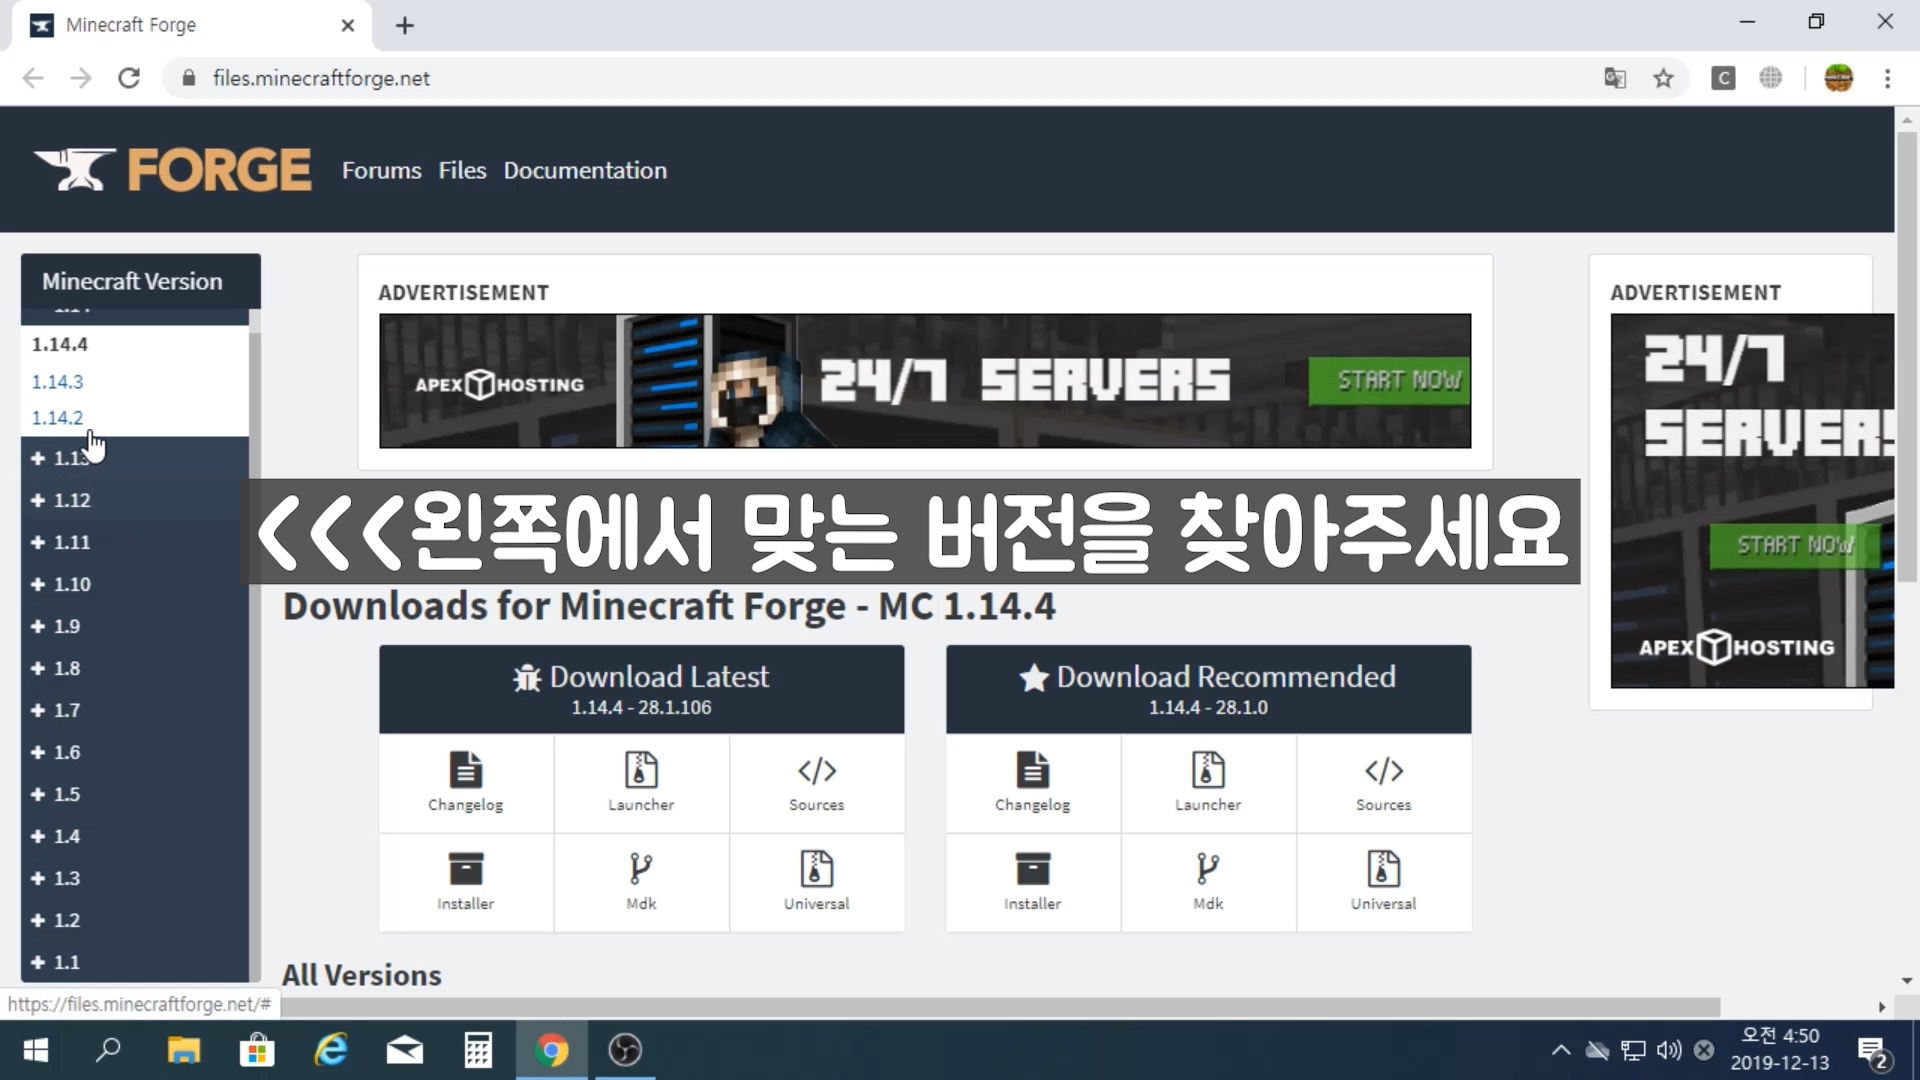Open the Google Translate icon in address bar

pyautogui.click(x=1615, y=78)
